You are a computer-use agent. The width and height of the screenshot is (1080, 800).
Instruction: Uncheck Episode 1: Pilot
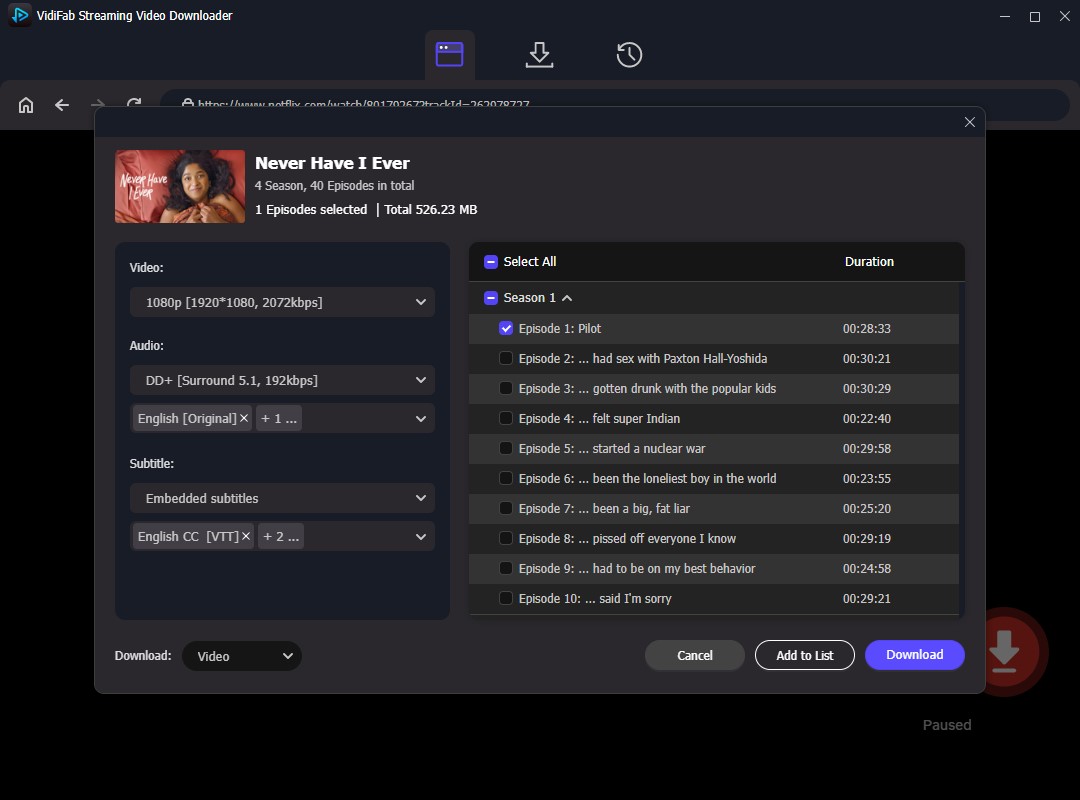(x=506, y=328)
